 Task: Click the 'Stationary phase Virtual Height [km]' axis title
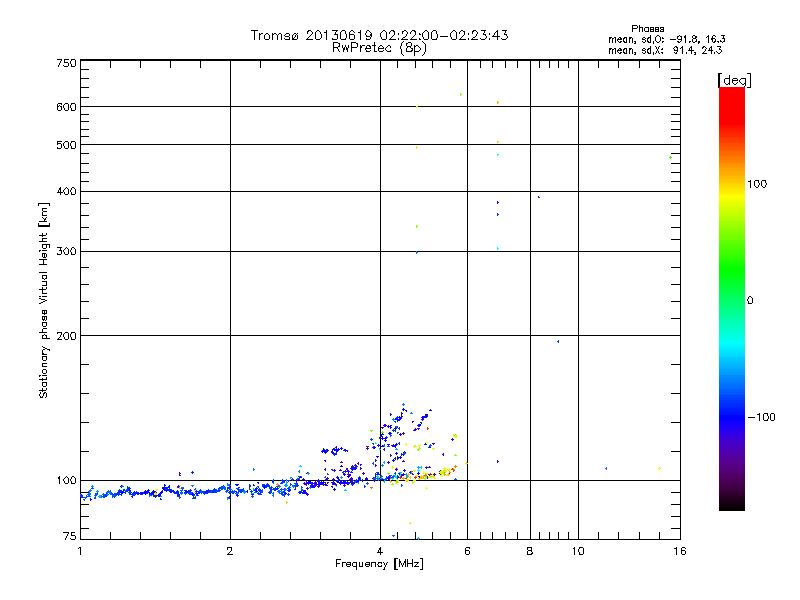tap(44, 300)
